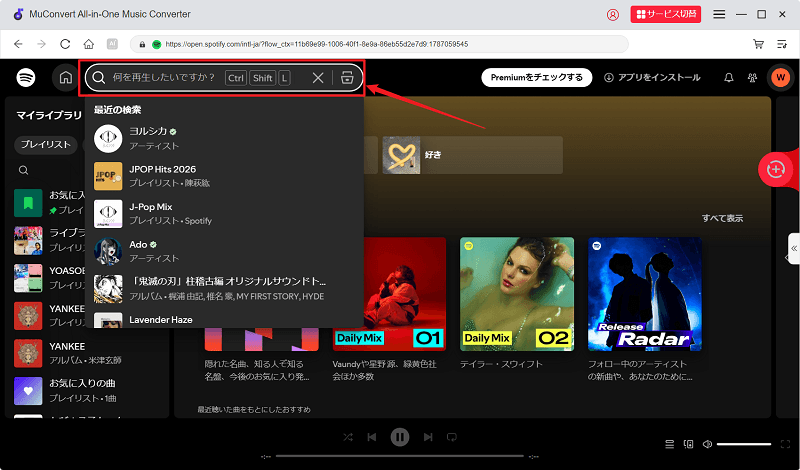Select JPOP Hits 2026 playlist result

(x=224, y=176)
